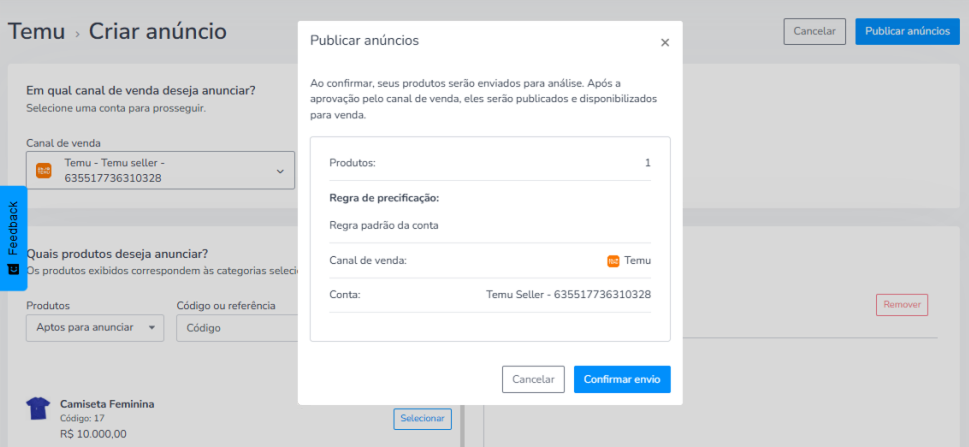Close the Publicar anúncios dialog with X
This screenshot has width=969, height=447.
click(x=665, y=43)
